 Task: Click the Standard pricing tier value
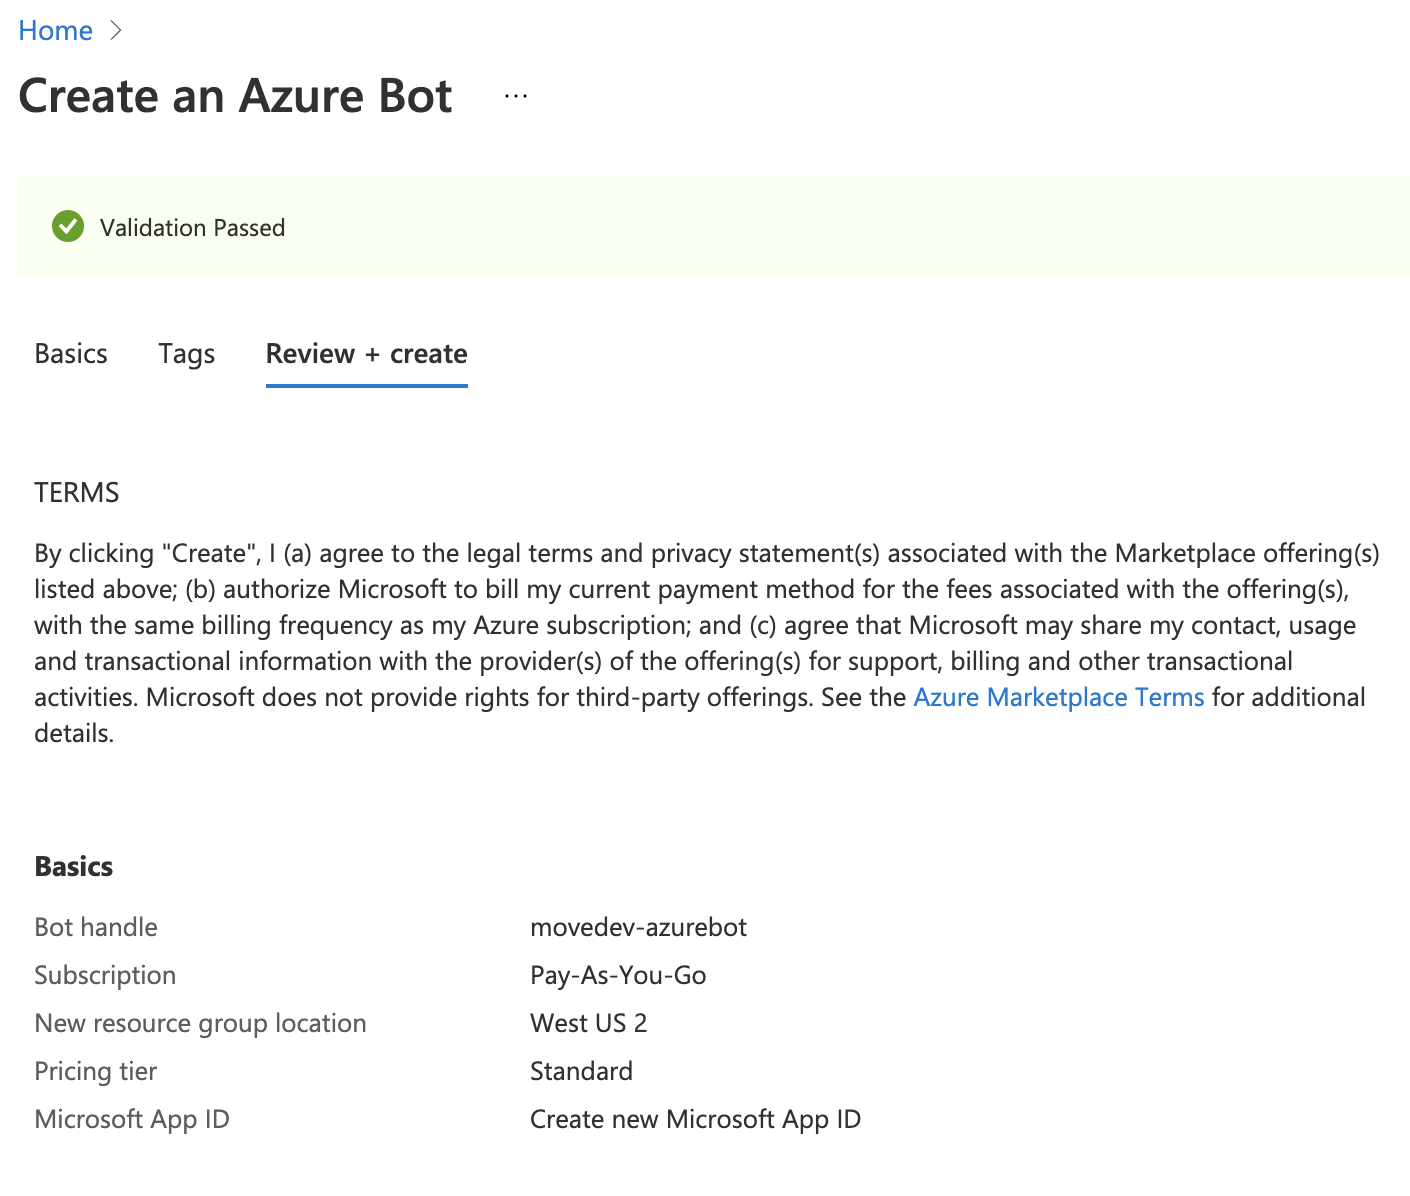click(581, 1071)
